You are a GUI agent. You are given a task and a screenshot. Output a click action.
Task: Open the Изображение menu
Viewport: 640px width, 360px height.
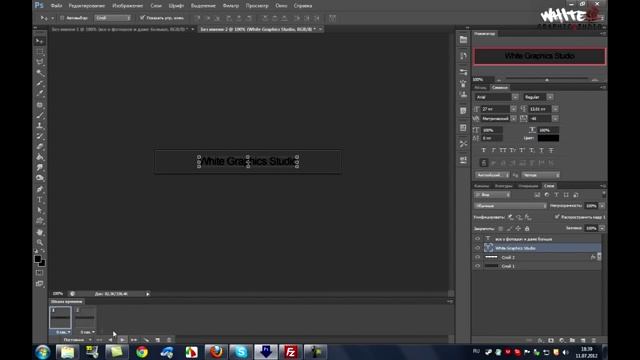pos(127,6)
